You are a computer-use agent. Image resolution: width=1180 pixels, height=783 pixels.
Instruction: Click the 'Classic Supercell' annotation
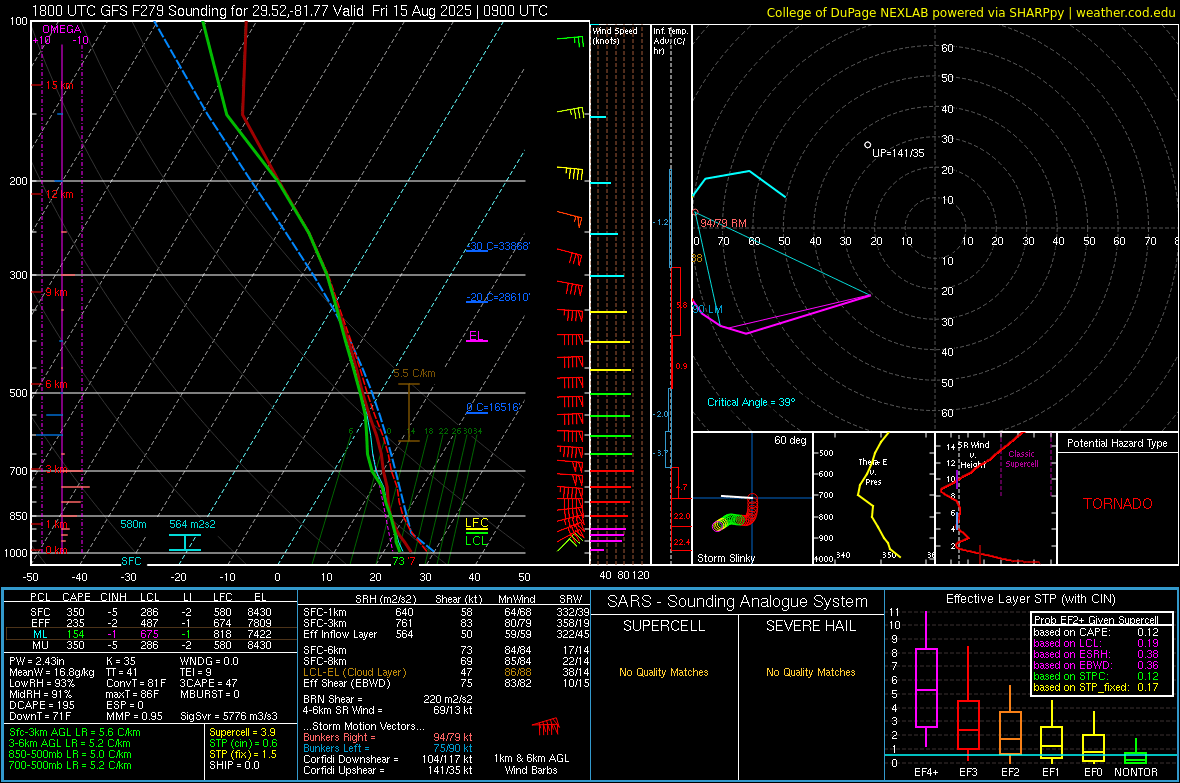click(1021, 459)
